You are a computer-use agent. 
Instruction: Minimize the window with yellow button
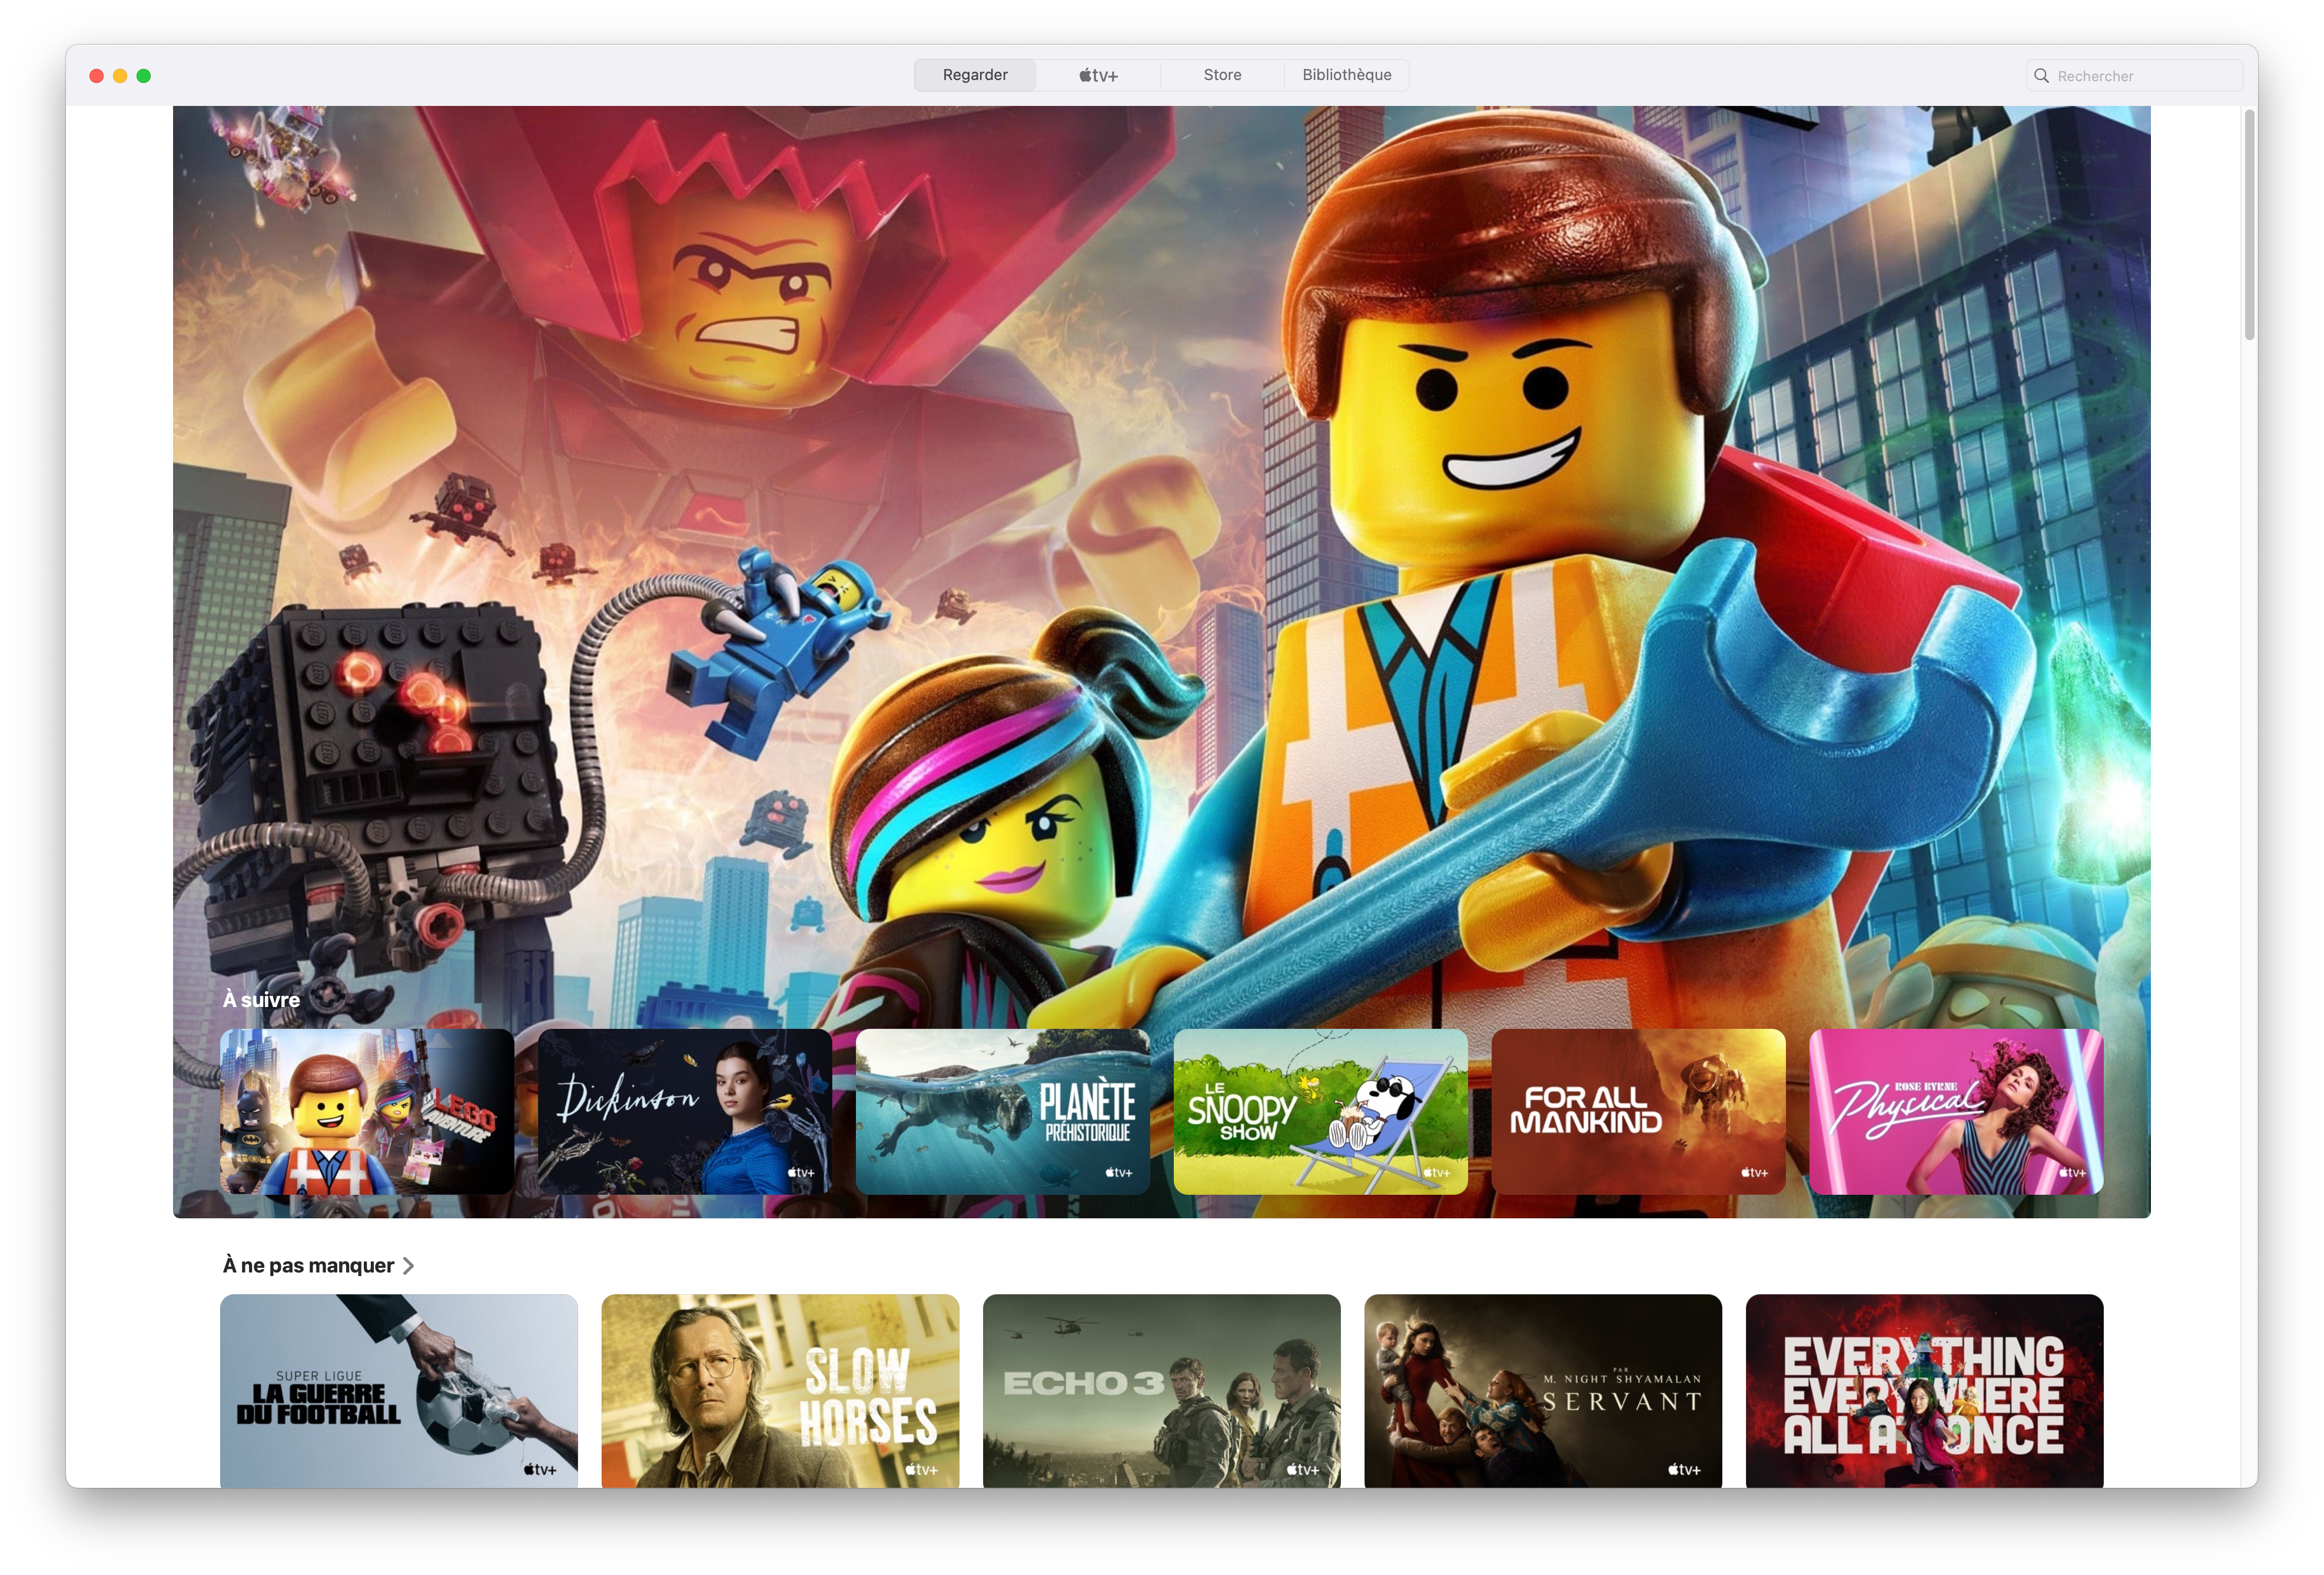[x=120, y=76]
